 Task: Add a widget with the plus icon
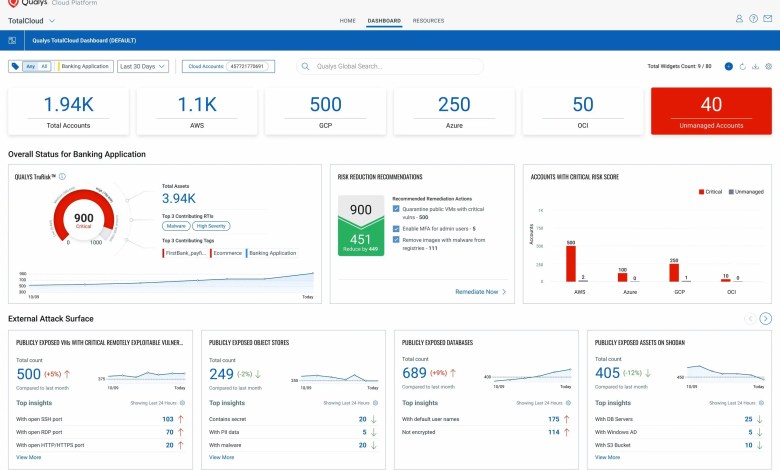point(728,66)
